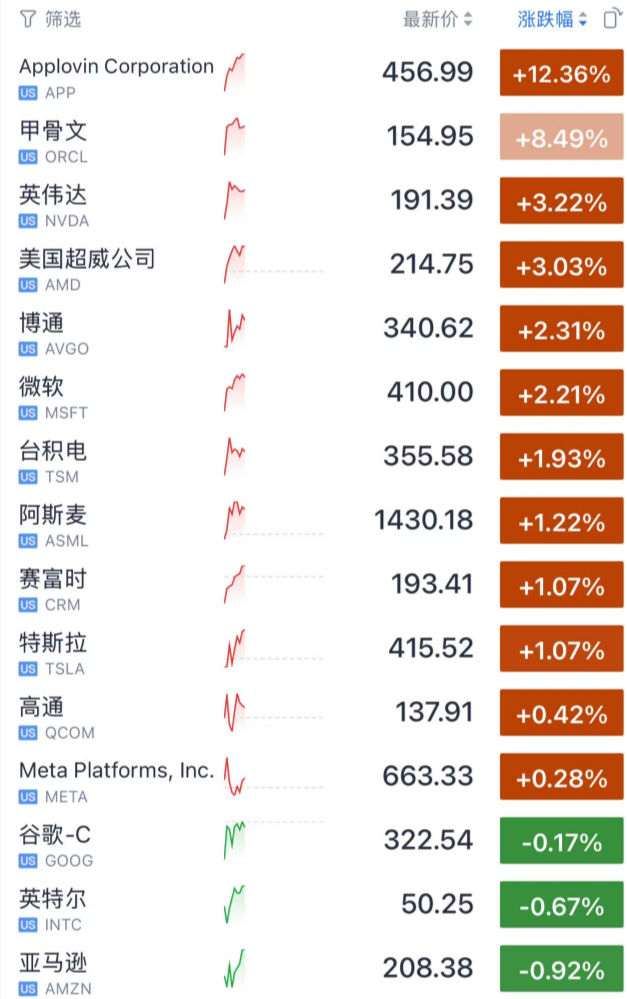Click the US badge next to TSLA
This screenshot has height=999, width=627.
[28, 669]
